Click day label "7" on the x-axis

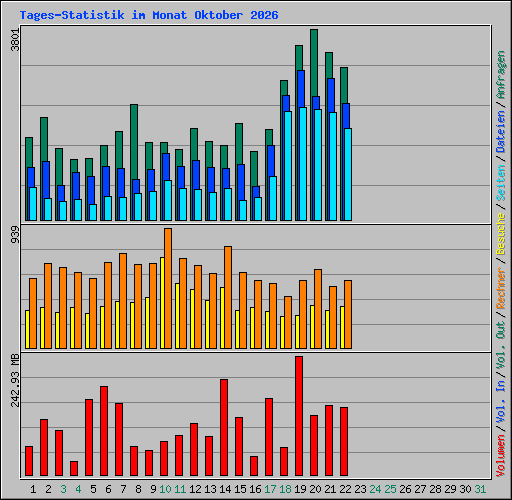pyautogui.click(x=123, y=489)
